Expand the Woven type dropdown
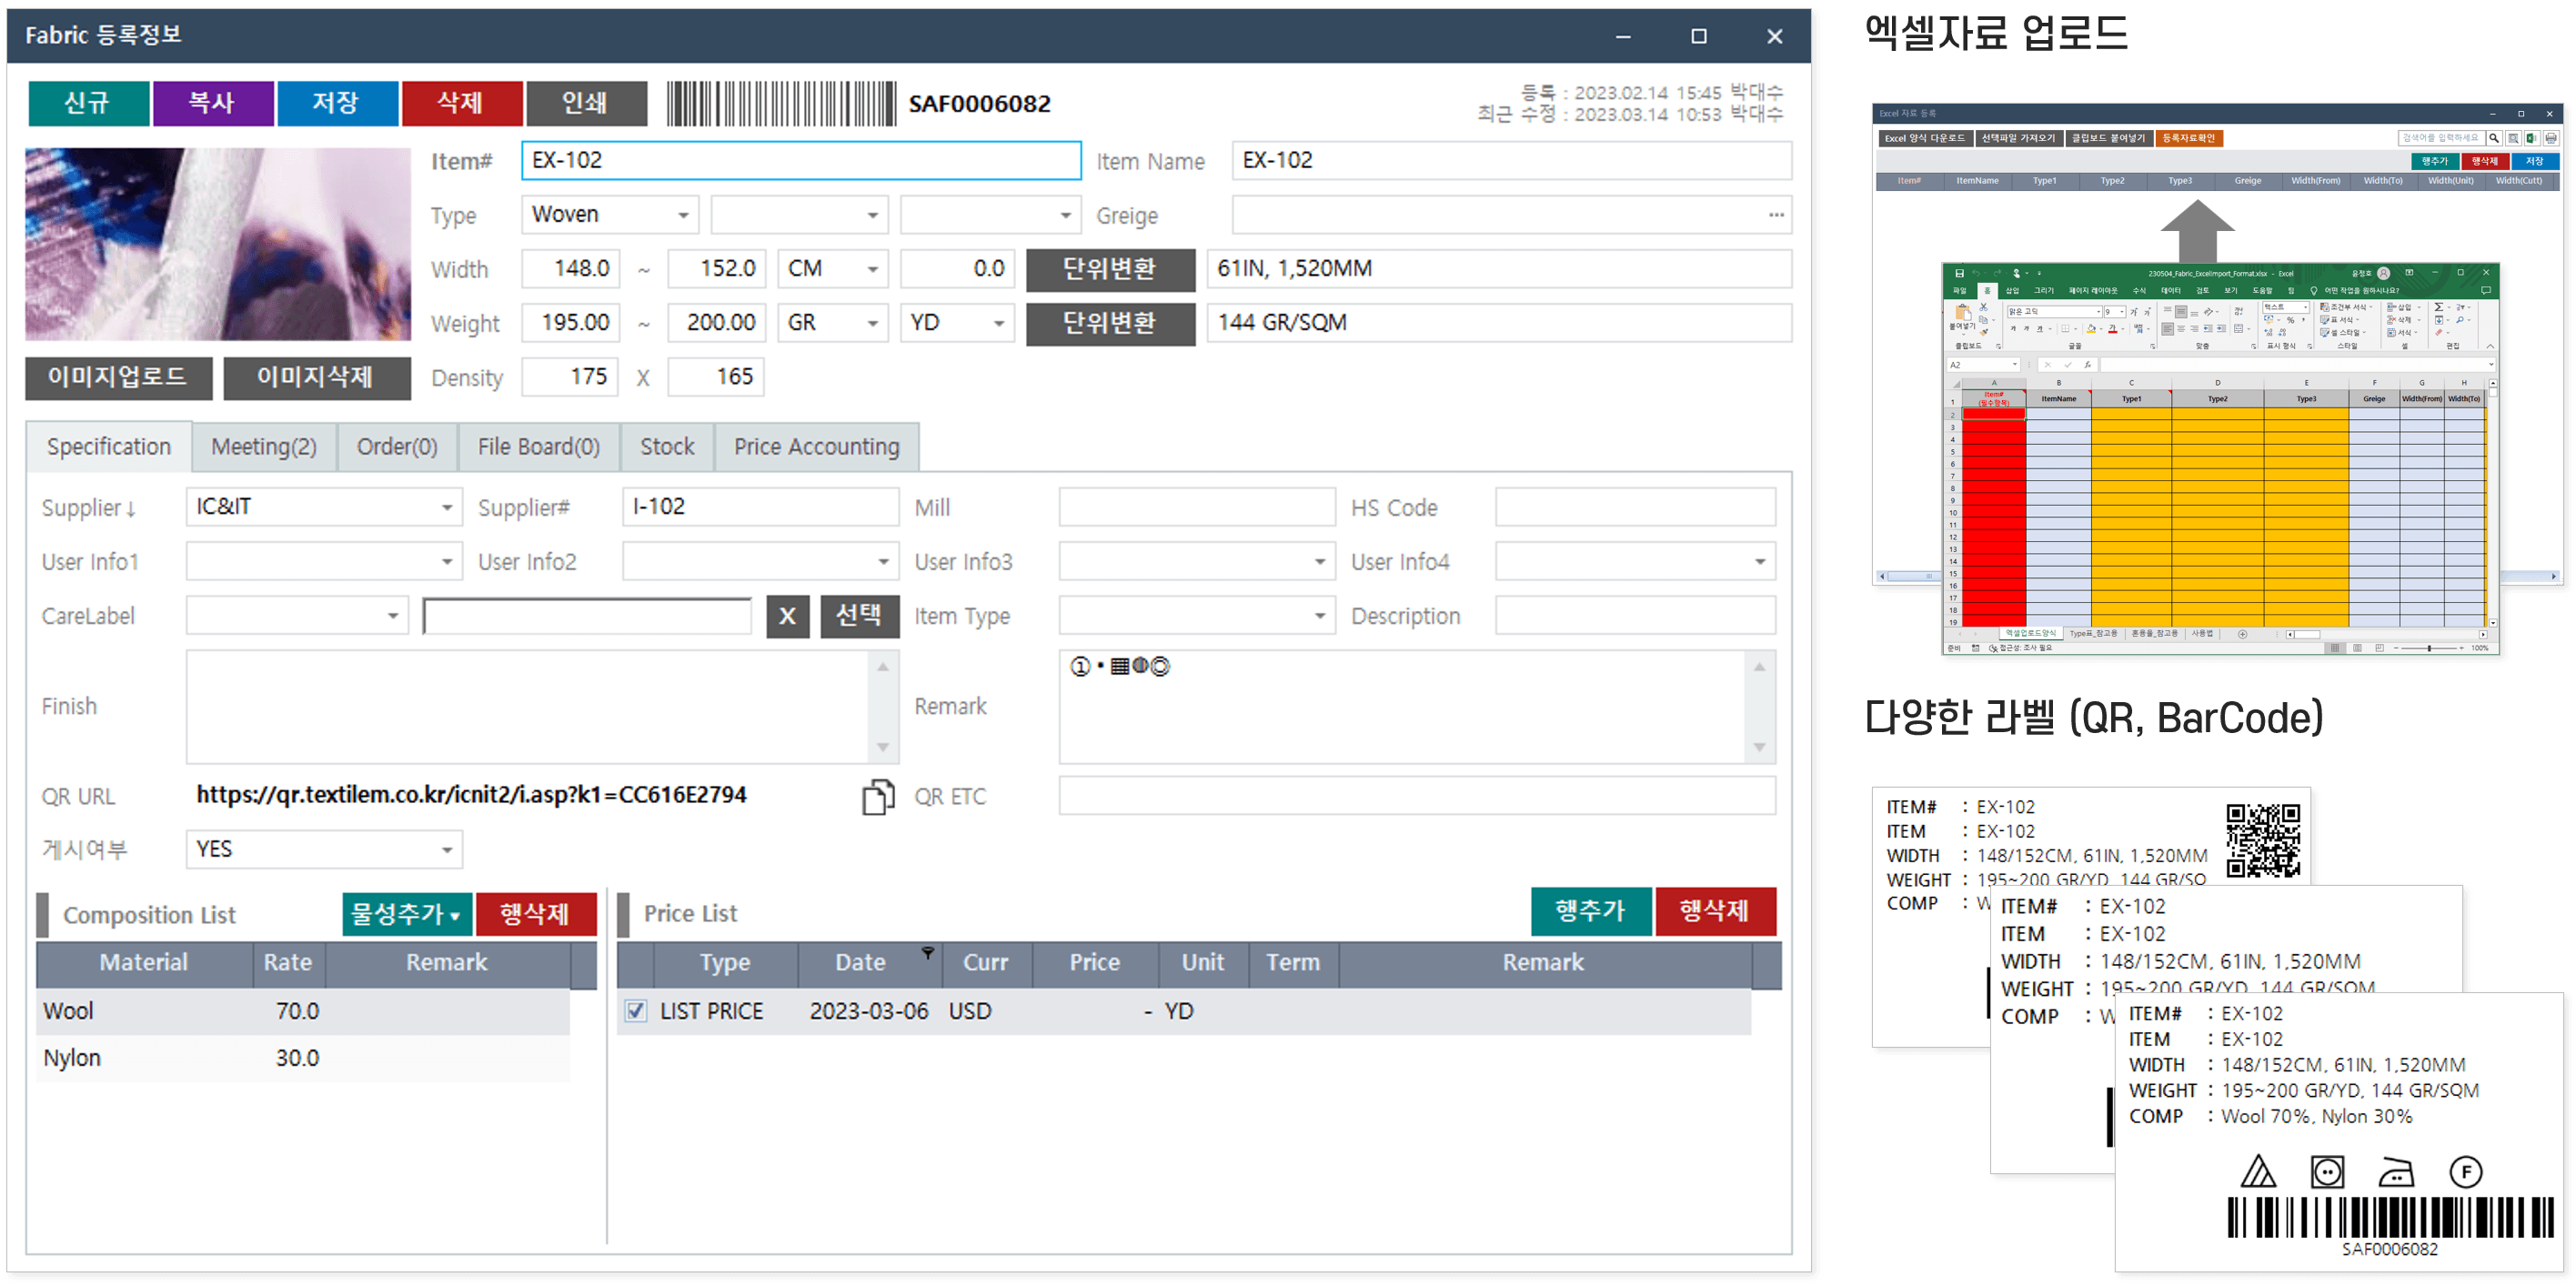 (683, 215)
